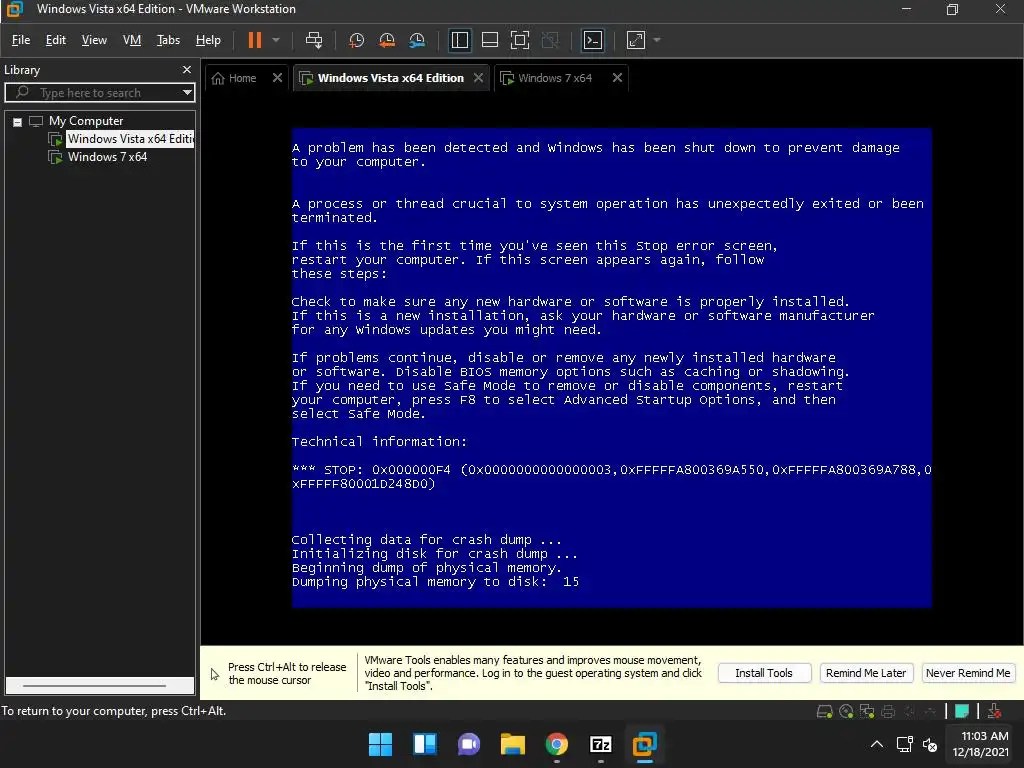Click the Install Tools button

764,673
